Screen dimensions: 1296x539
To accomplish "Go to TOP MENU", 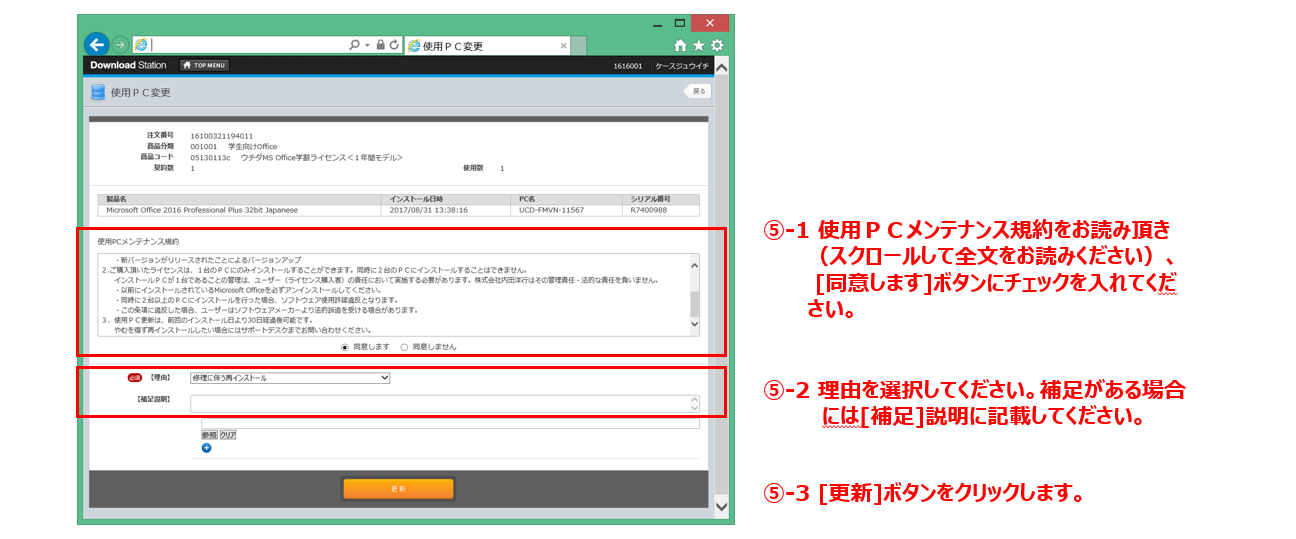I will pyautogui.click(x=204, y=65).
